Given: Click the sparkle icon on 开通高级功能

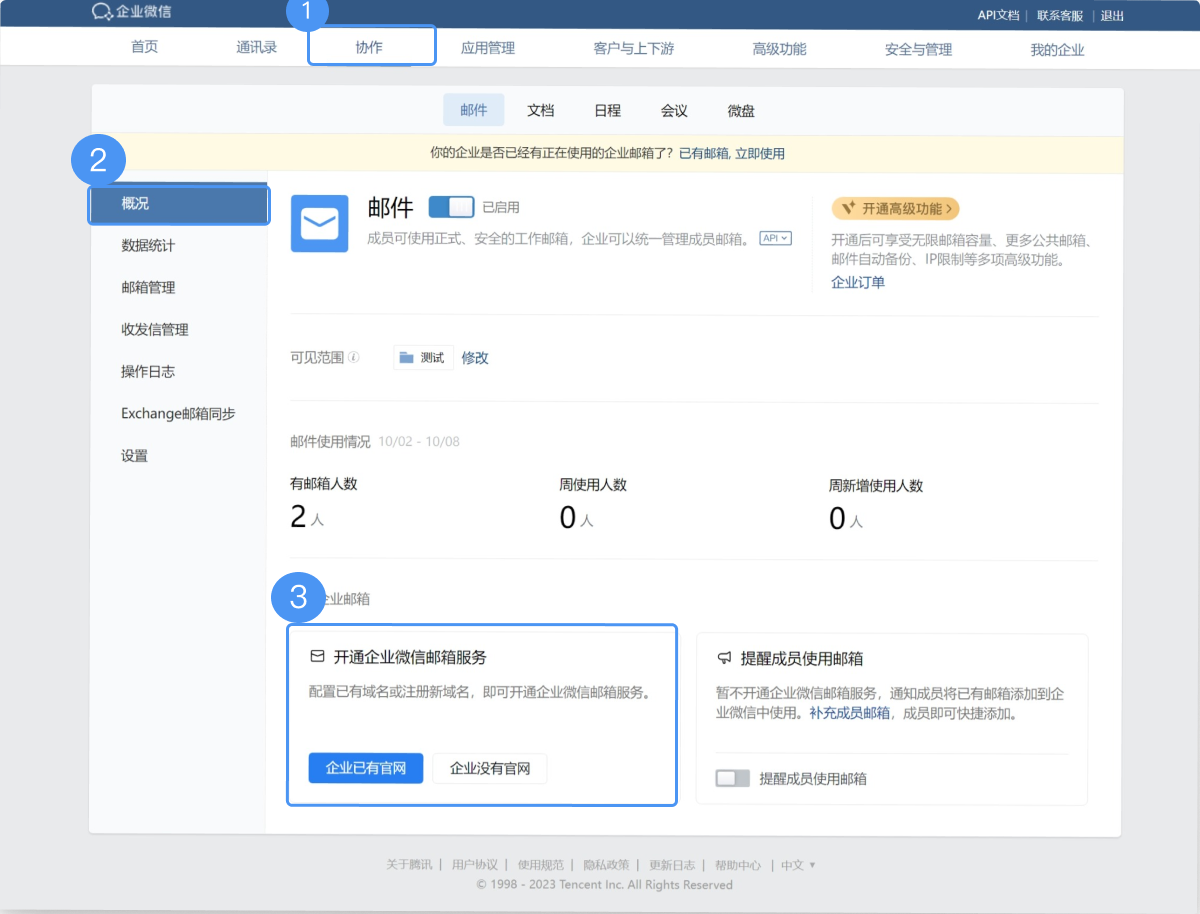Looking at the screenshot, I should (848, 208).
